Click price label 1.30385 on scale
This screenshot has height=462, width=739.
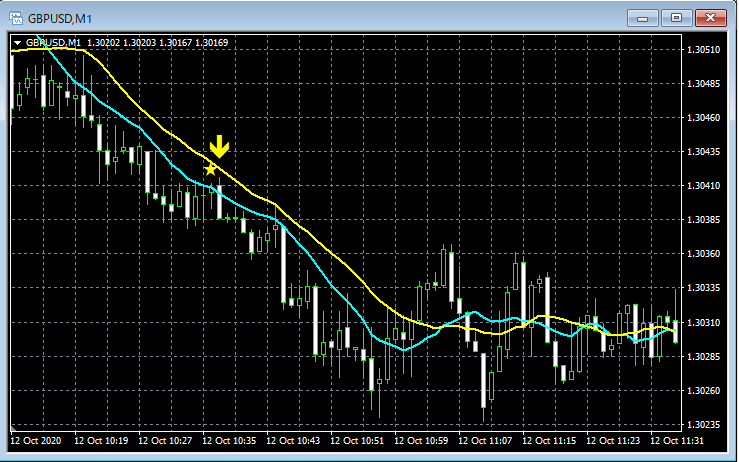704,220
